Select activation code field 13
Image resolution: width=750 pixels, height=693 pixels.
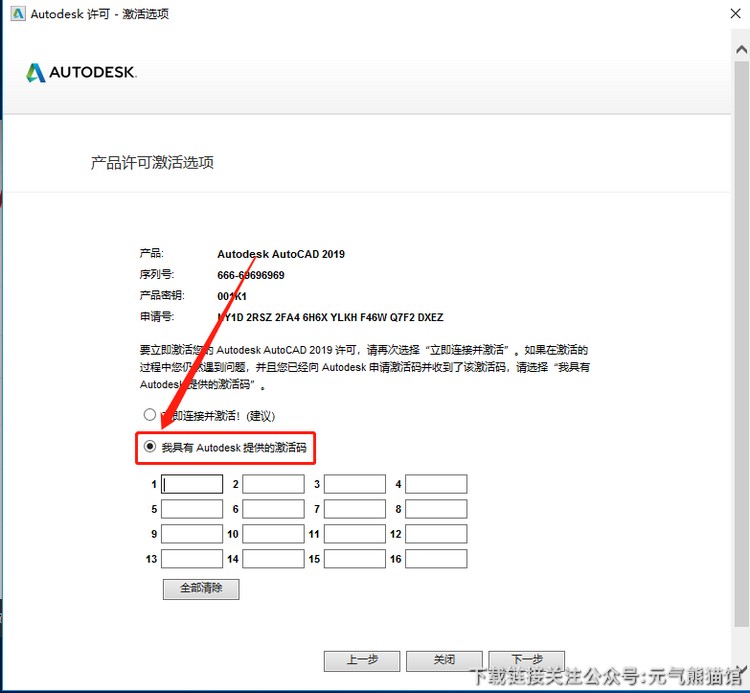click(192, 559)
